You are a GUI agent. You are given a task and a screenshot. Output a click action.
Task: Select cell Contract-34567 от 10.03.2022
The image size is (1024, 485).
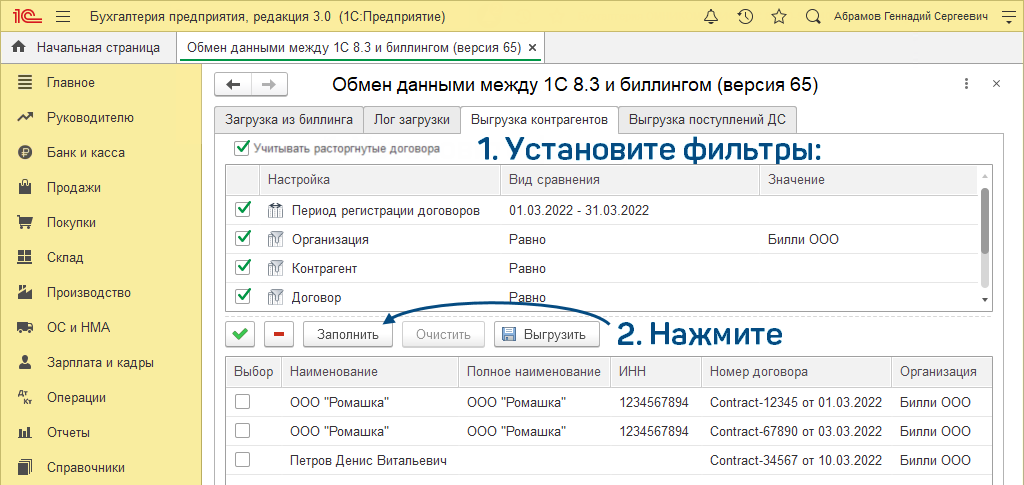tap(796, 461)
